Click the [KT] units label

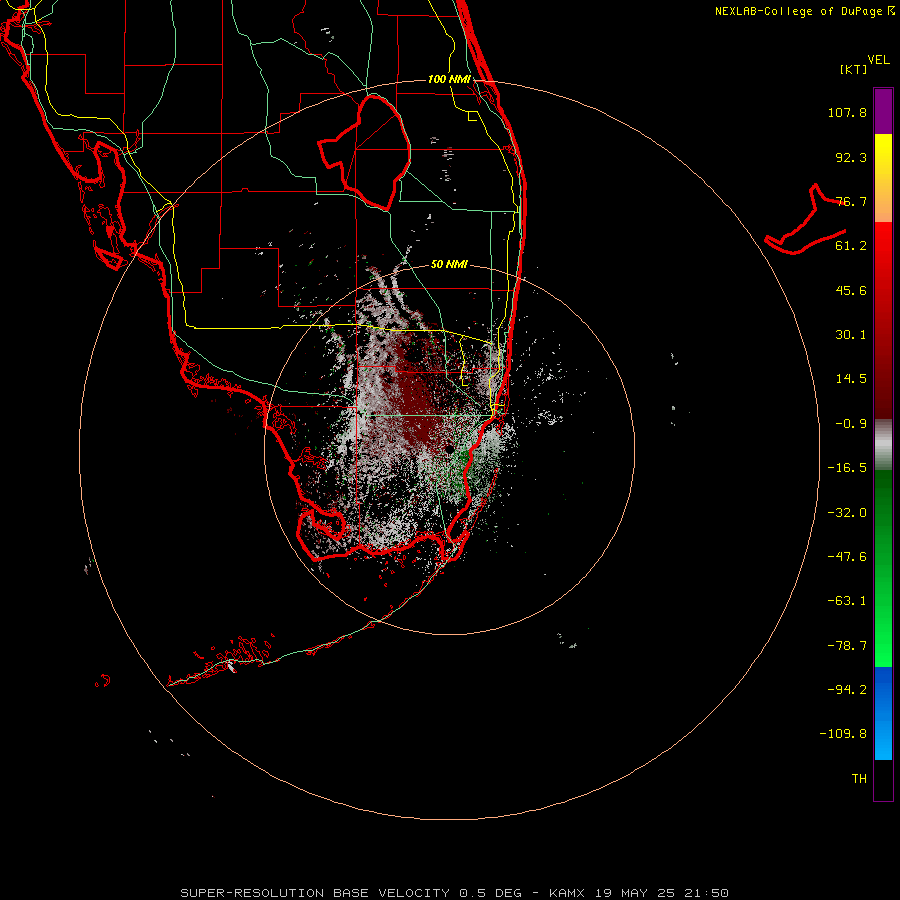coord(853,69)
